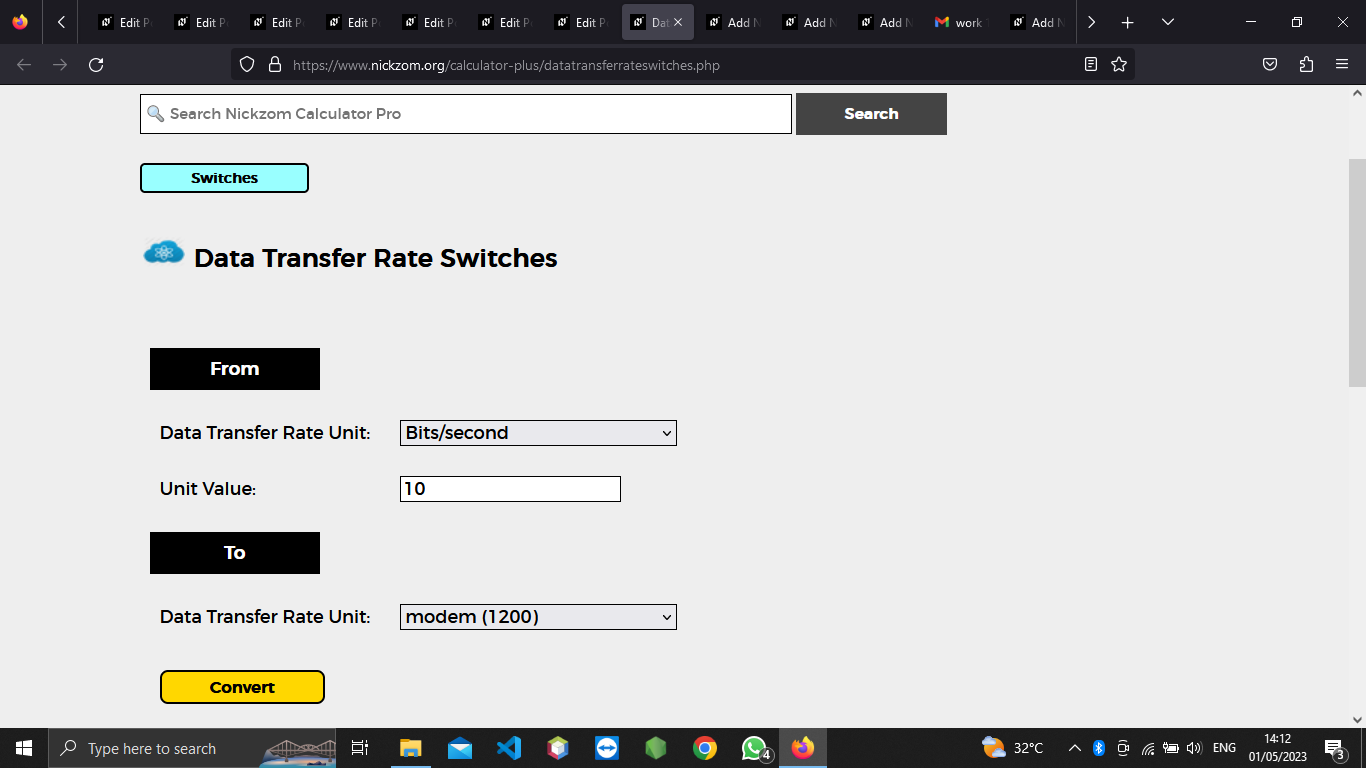Screen dimensions: 1366x768
Task: Open the Mail app on taskbar
Action: (460, 748)
